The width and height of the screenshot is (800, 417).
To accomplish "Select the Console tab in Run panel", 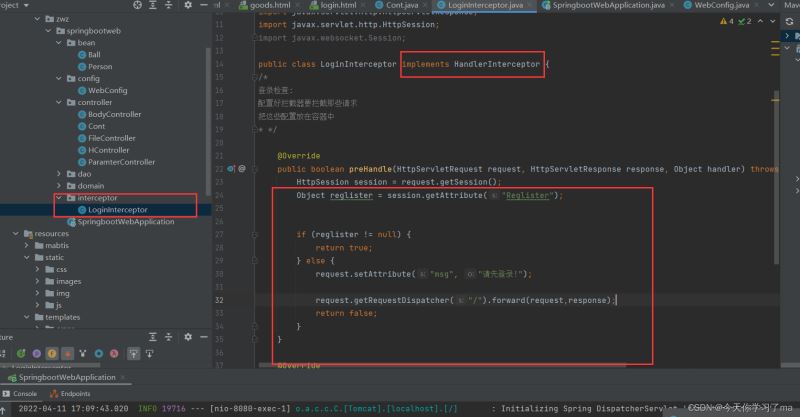I will pyautogui.click(x=20, y=394).
